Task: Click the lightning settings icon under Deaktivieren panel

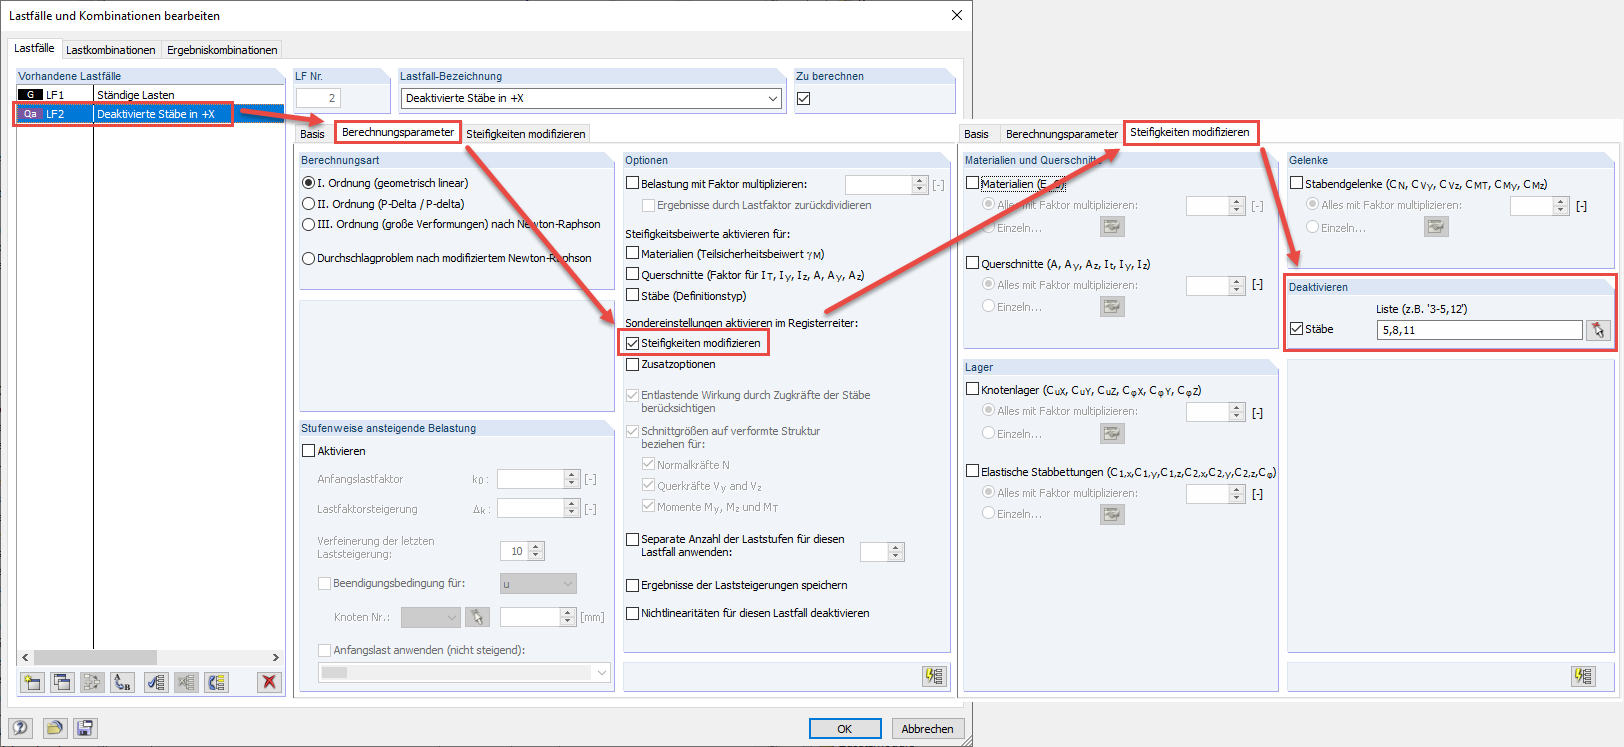Action: click(1583, 676)
